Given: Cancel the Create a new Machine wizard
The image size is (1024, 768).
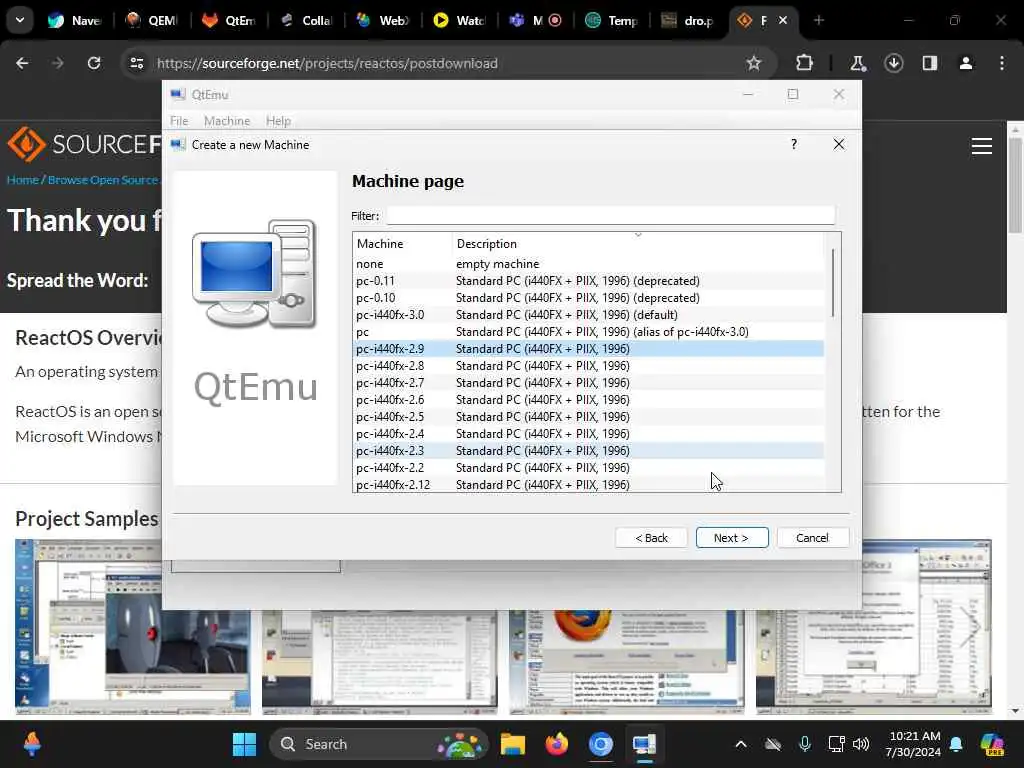Looking at the screenshot, I should coord(812,537).
